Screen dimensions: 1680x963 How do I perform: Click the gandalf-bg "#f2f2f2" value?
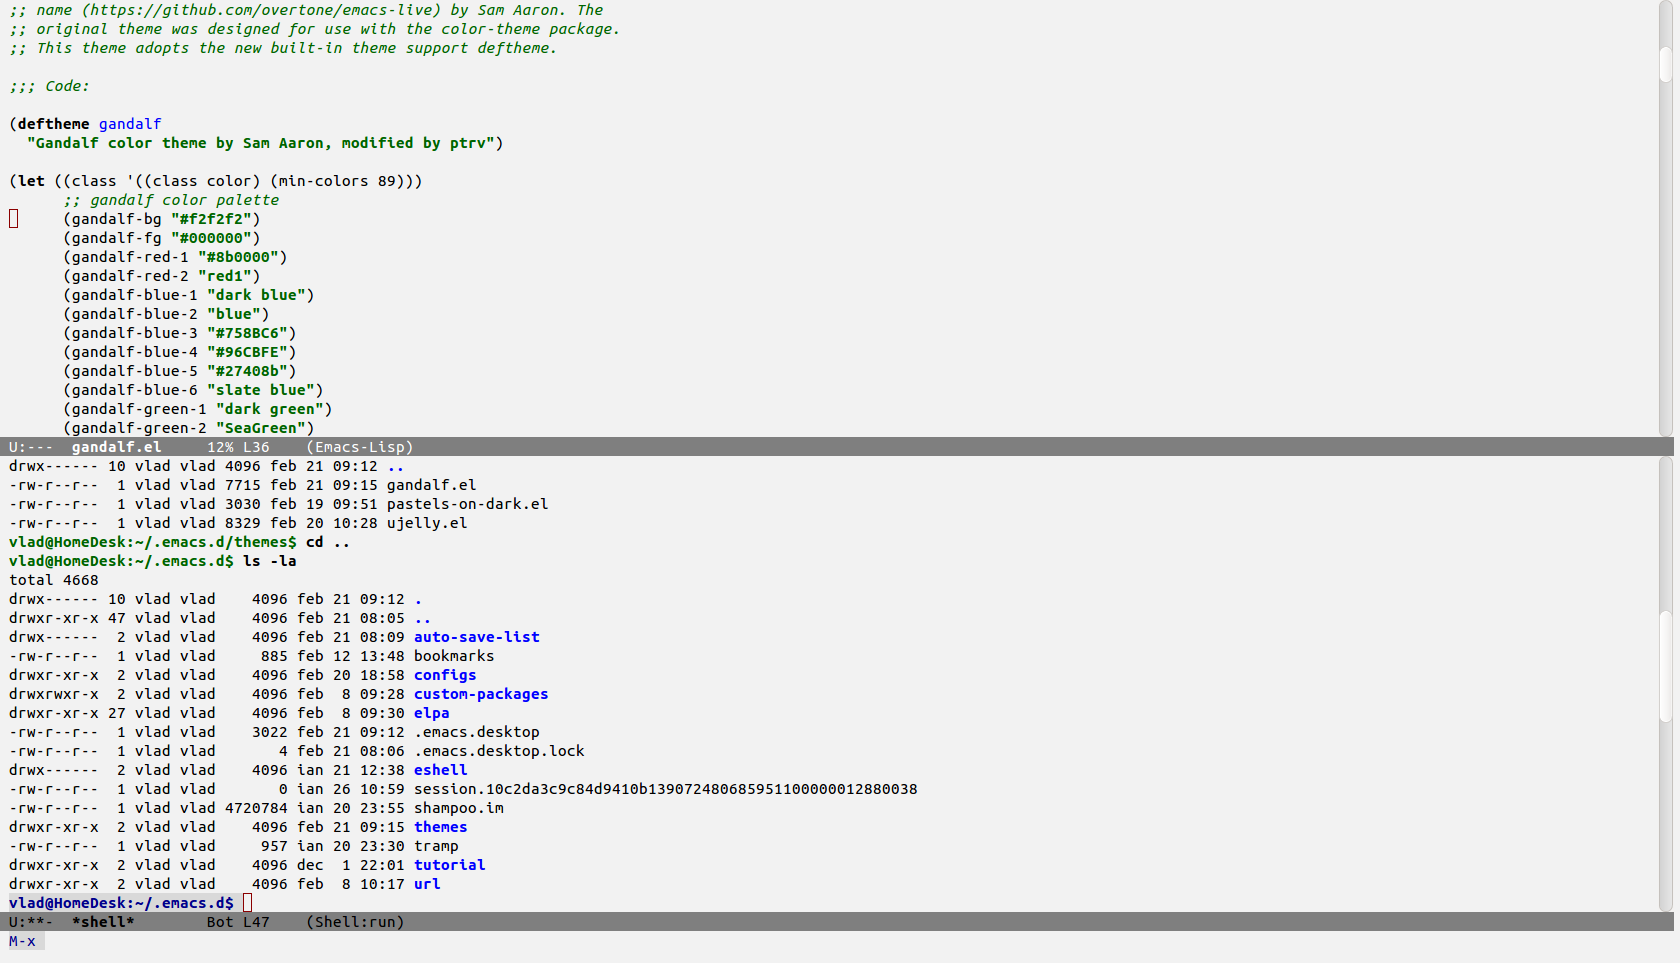point(211,219)
